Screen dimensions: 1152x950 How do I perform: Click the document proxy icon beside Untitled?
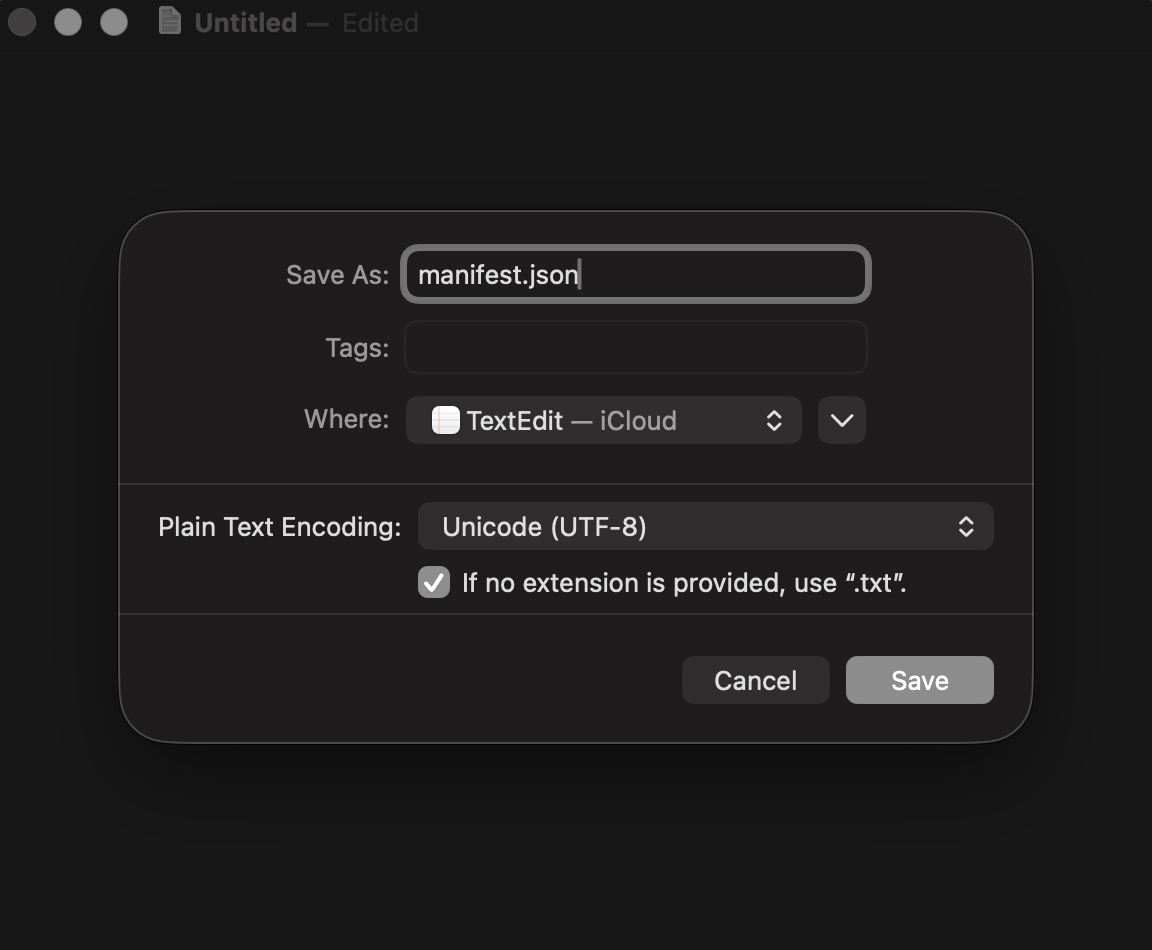(171, 21)
